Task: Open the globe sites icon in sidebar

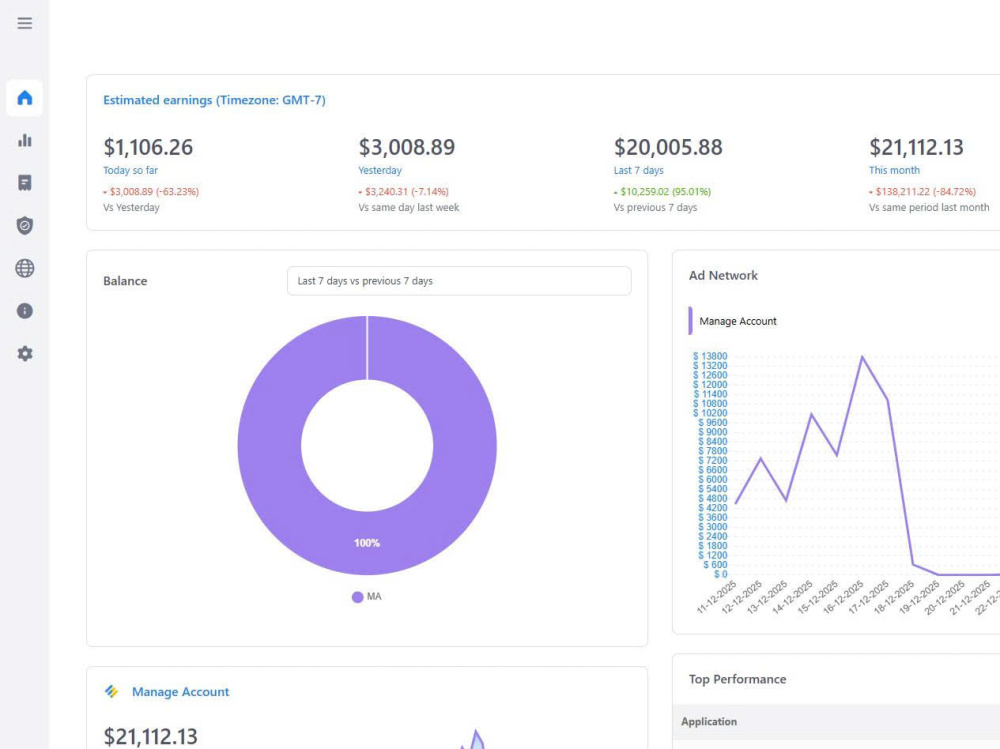Action: (x=25, y=268)
